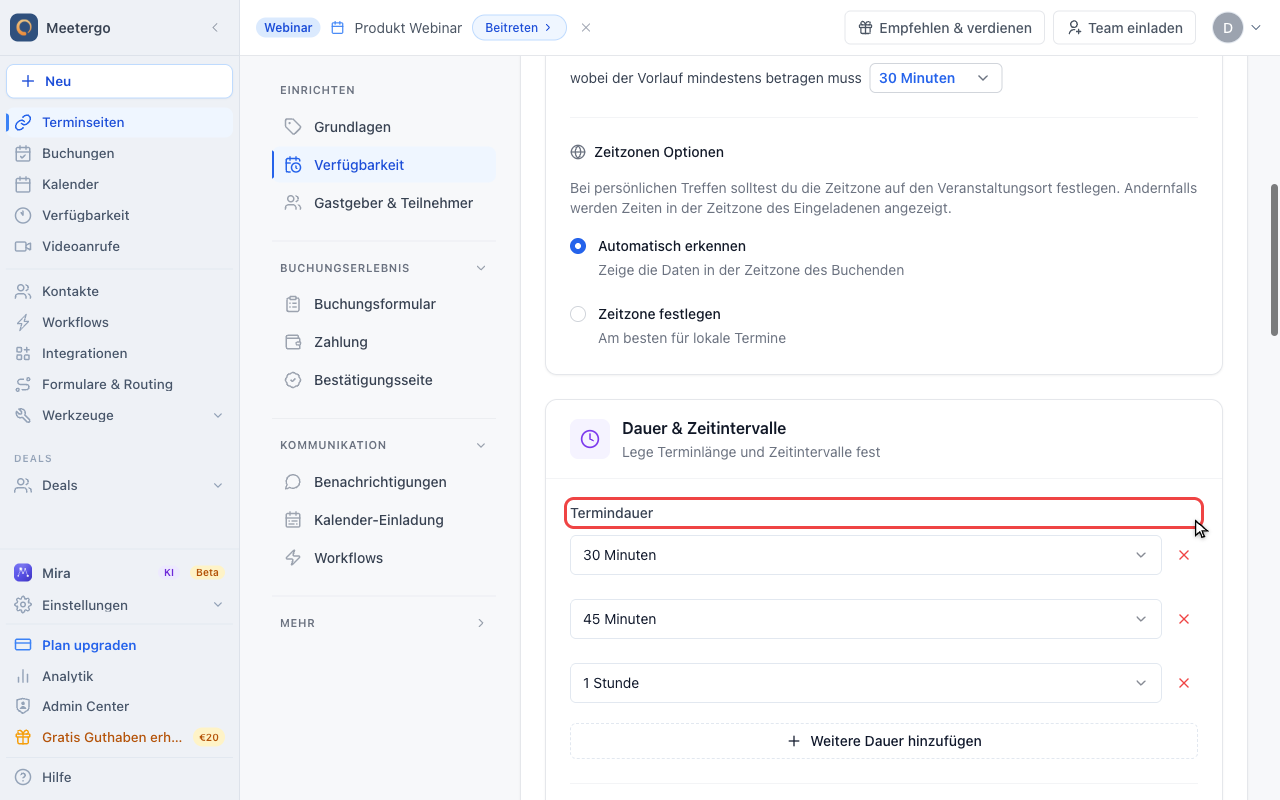This screenshot has width=1280, height=800.
Task: Click the Buchungen calendar-check icon
Action: 23,153
